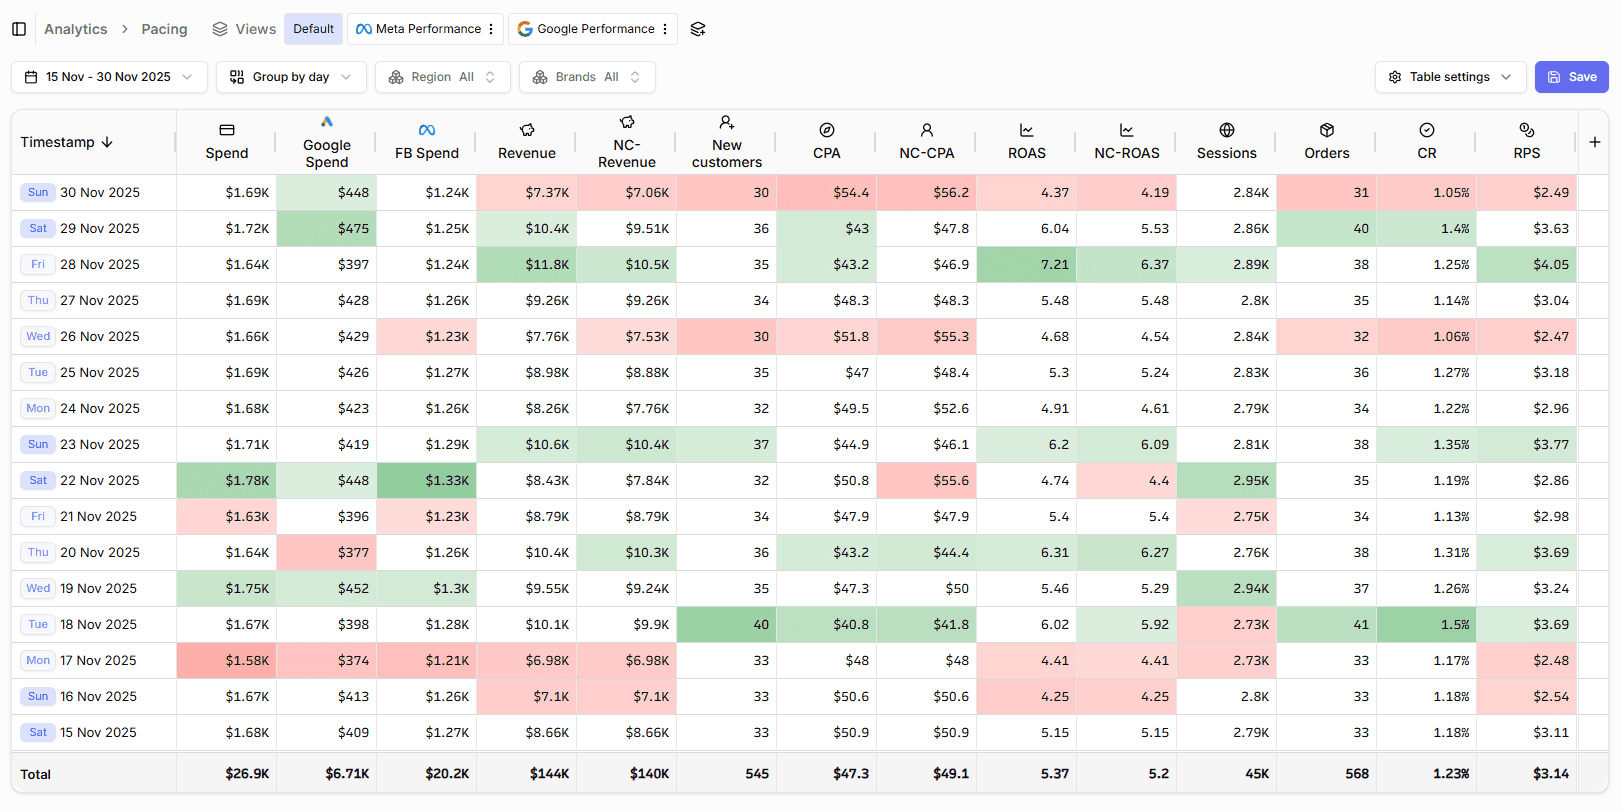This screenshot has width=1622, height=810.
Task: Sort by the Timestamp column
Action: (67, 142)
